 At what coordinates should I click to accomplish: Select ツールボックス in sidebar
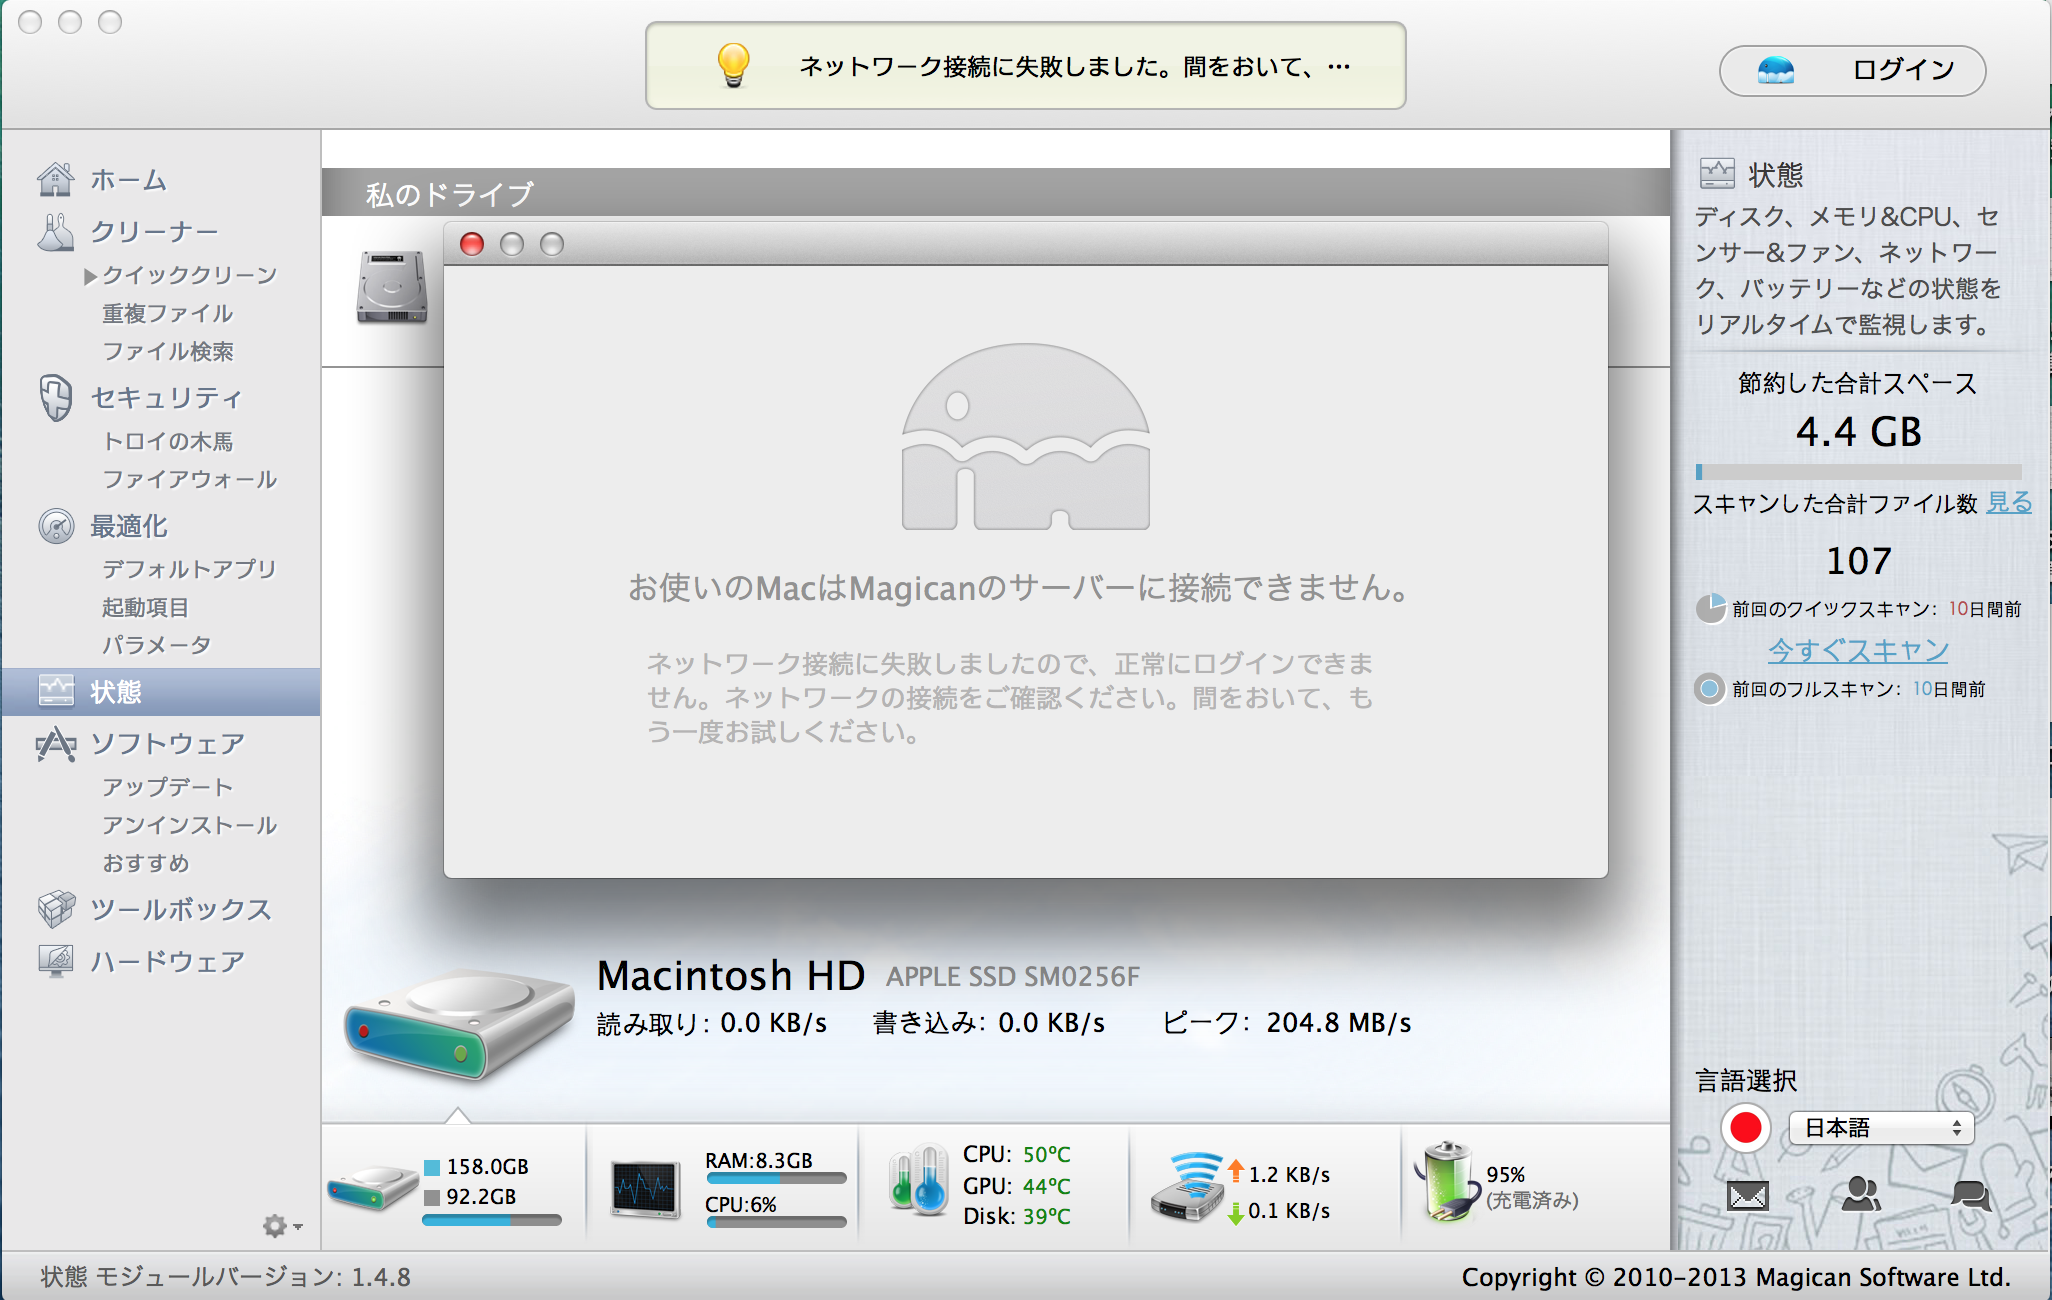(x=180, y=910)
